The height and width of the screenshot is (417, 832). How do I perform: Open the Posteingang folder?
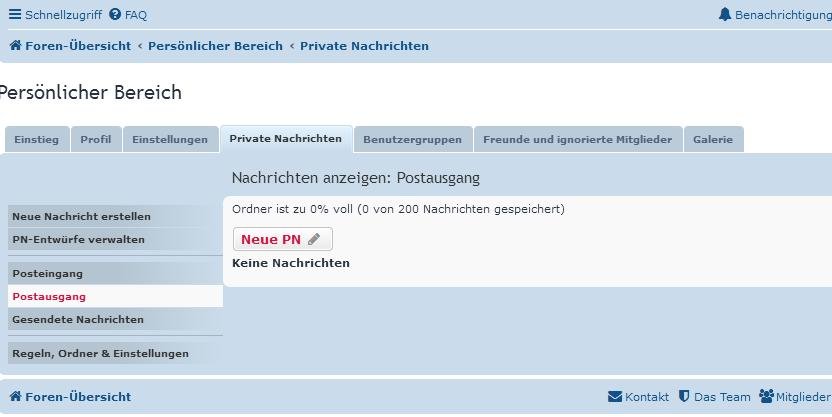click(x=47, y=273)
